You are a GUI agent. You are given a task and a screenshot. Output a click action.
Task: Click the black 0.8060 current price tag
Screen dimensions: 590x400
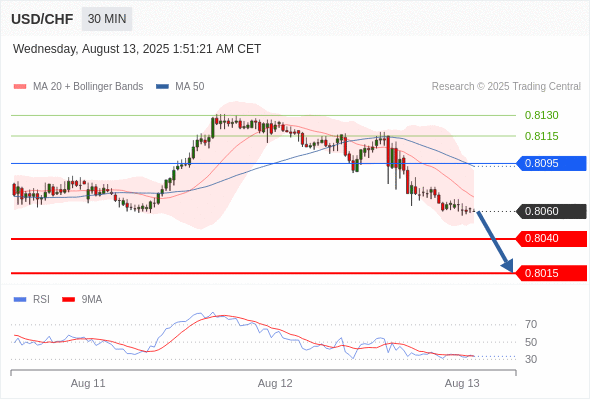(551, 211)
